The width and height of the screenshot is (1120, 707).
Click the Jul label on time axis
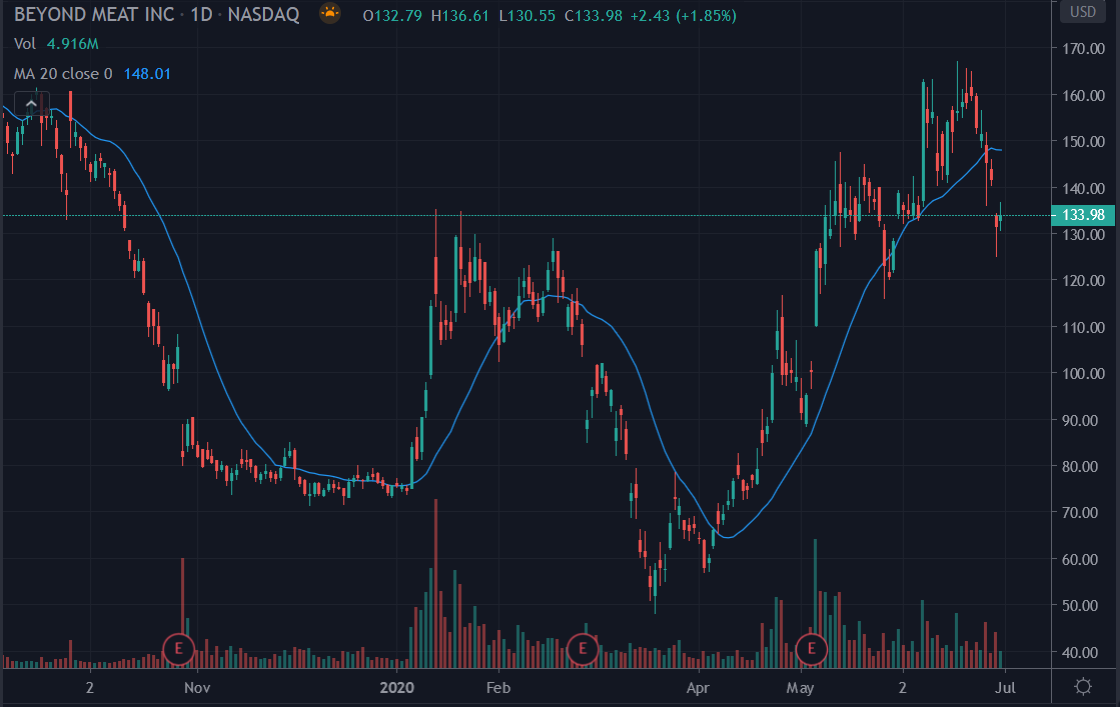[x=1006, y=688]
